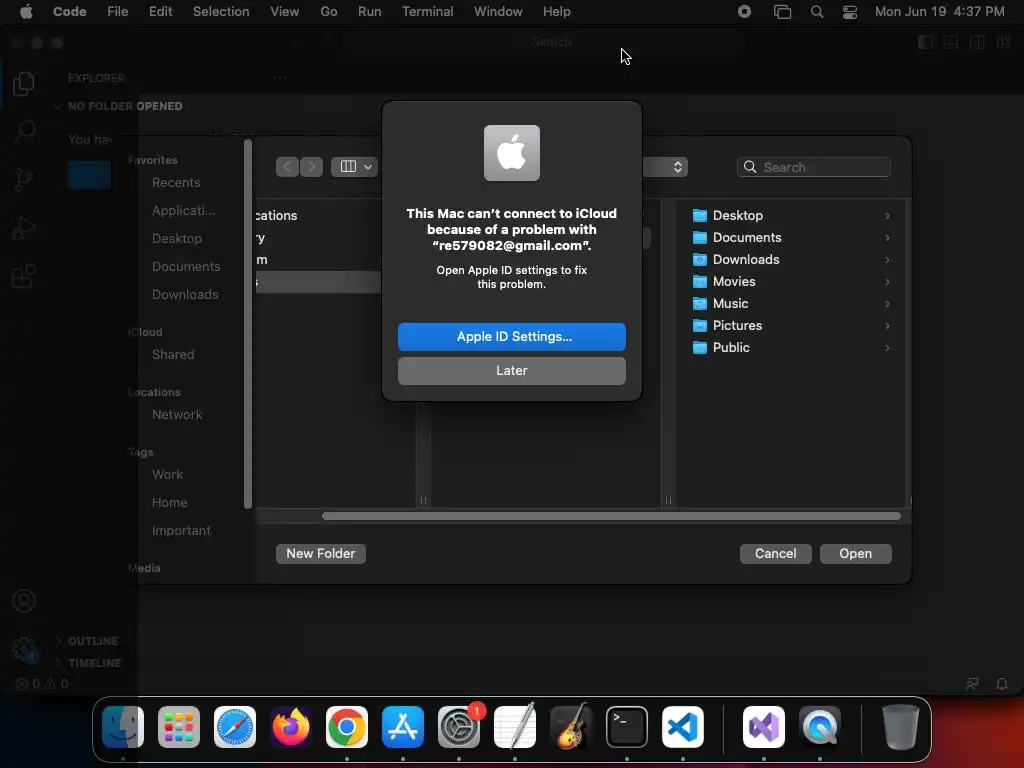This screenshot has height=768, width=1024.
Task: Select Recents in dialog sidebar
Action: 176,183
